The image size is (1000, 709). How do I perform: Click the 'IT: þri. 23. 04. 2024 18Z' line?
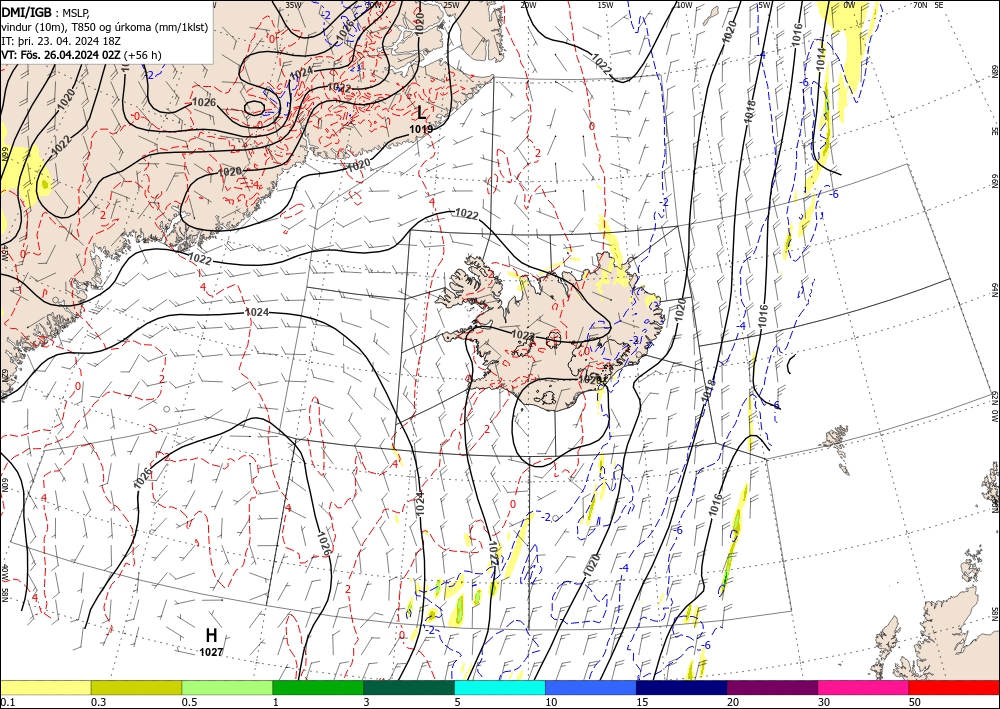tap(59, 41)
